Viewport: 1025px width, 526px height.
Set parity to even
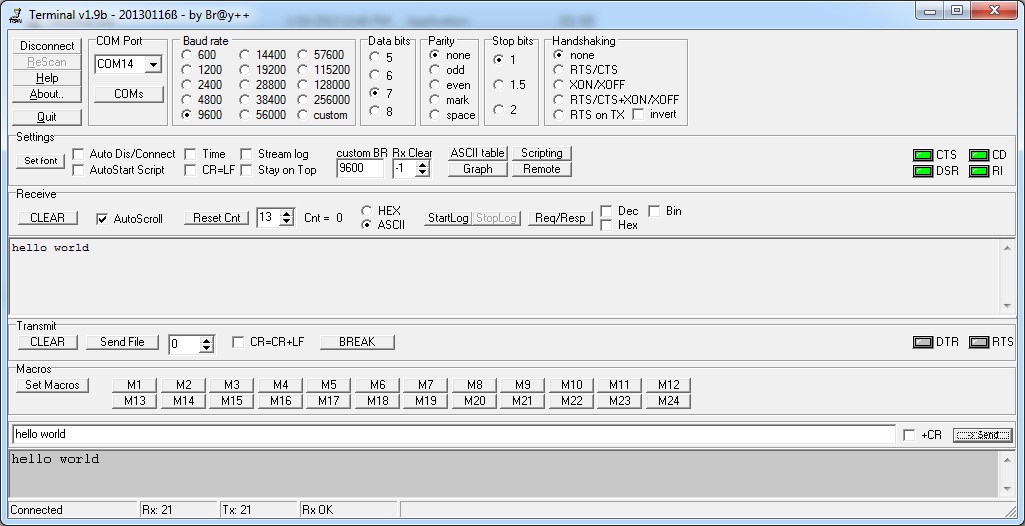click(x=435, y=85)
